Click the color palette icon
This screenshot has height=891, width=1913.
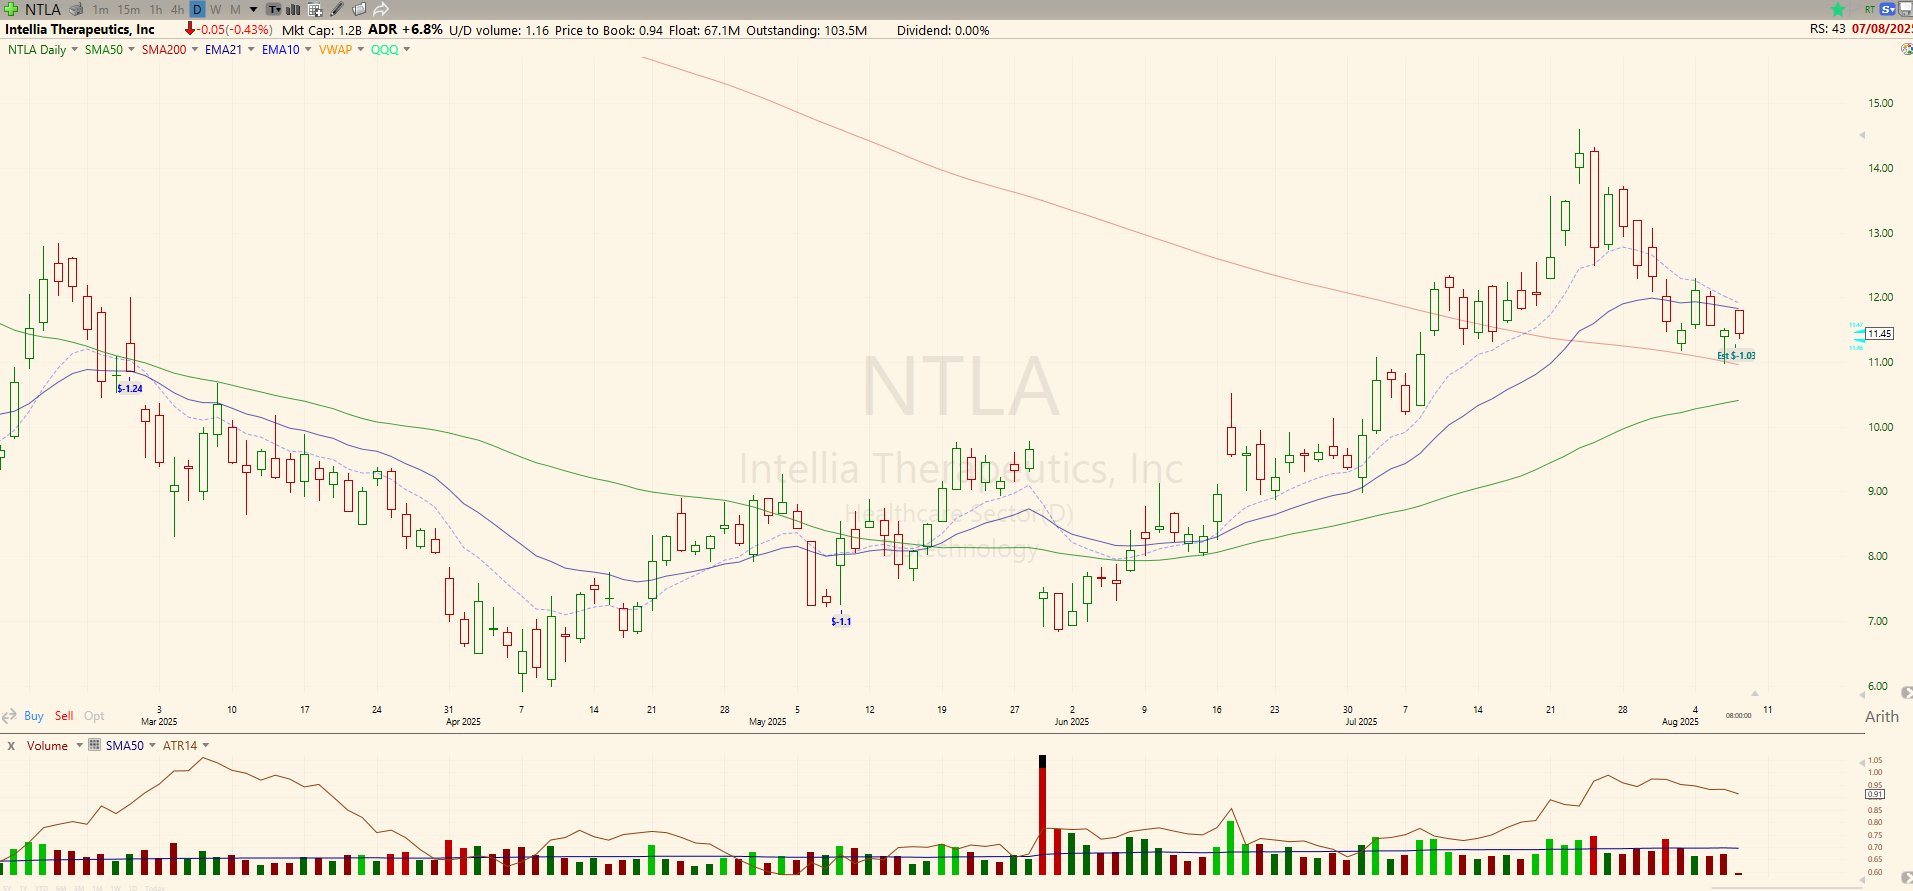[x=1906, y=49]
